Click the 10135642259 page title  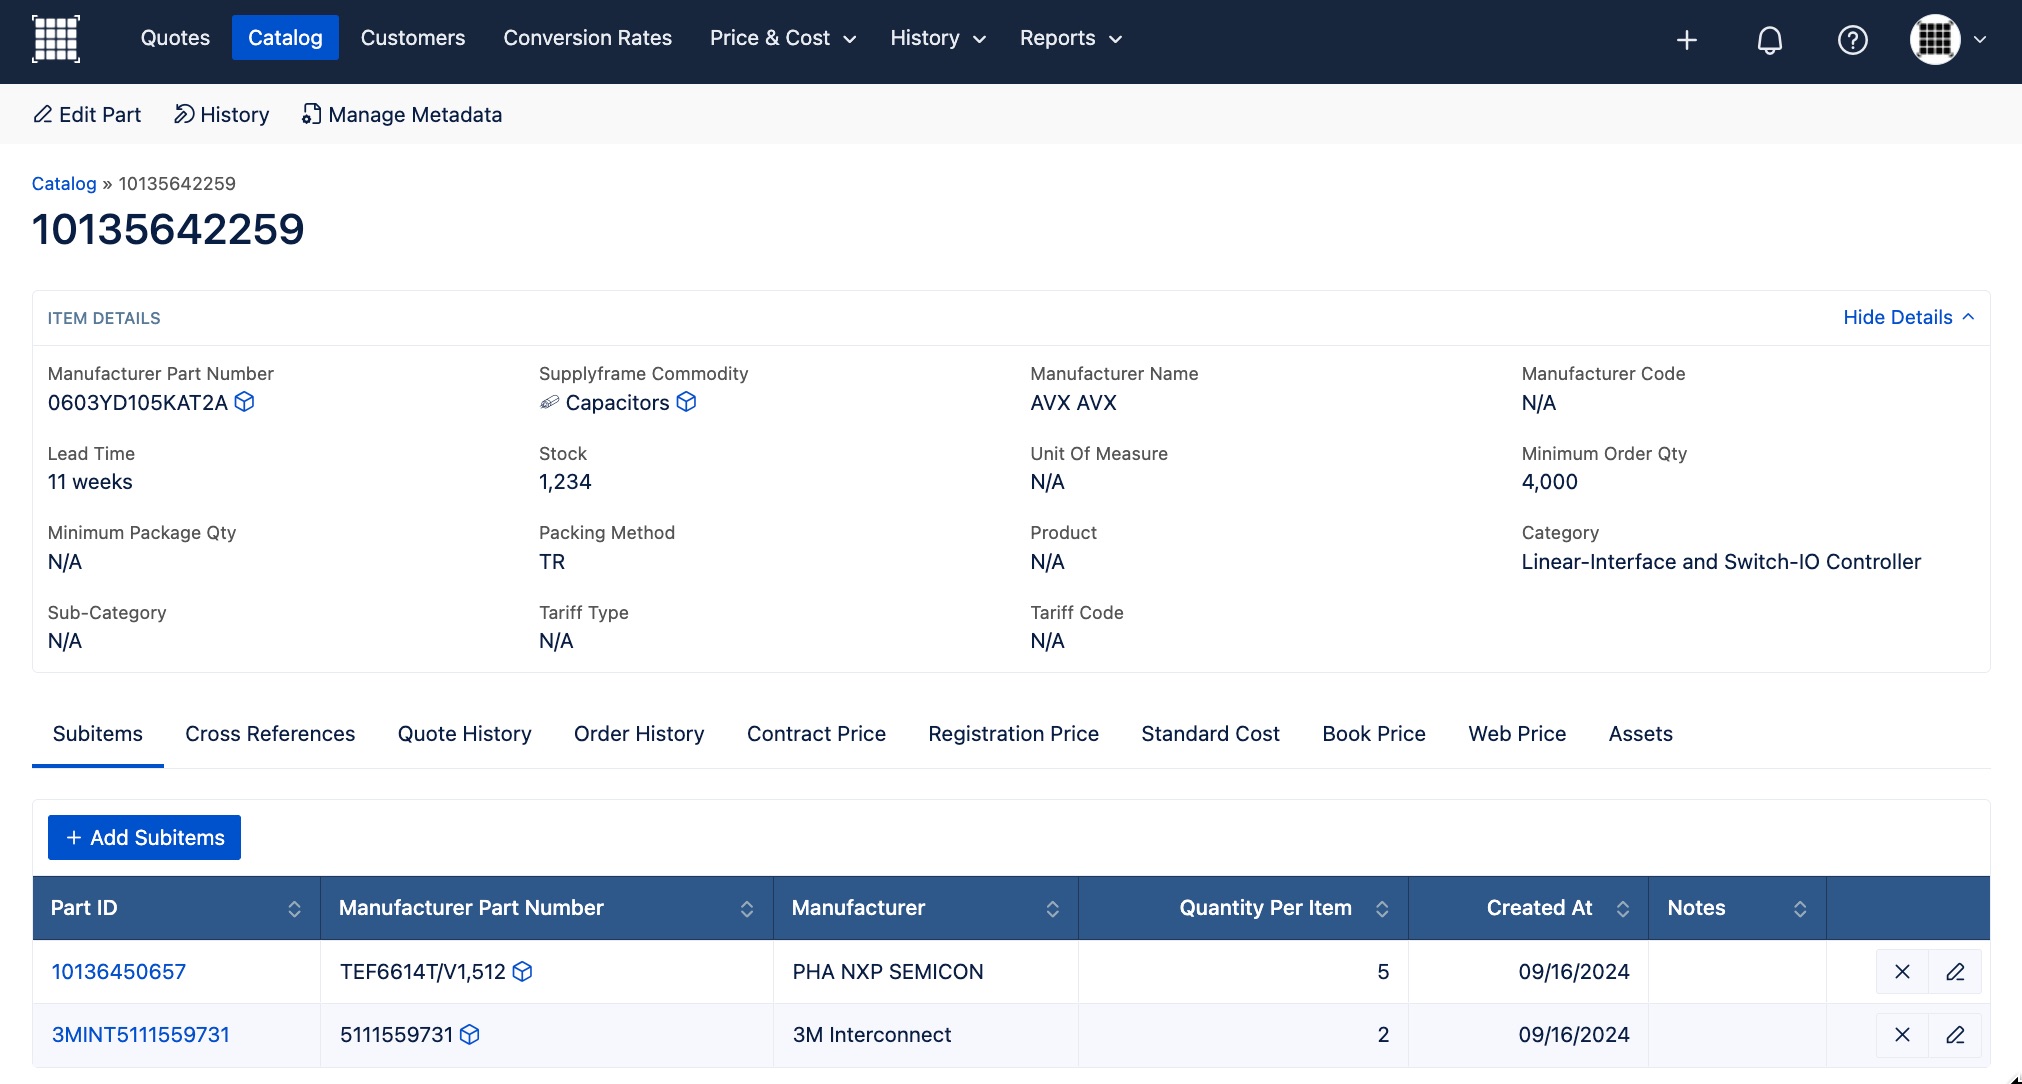click(168, 229)
